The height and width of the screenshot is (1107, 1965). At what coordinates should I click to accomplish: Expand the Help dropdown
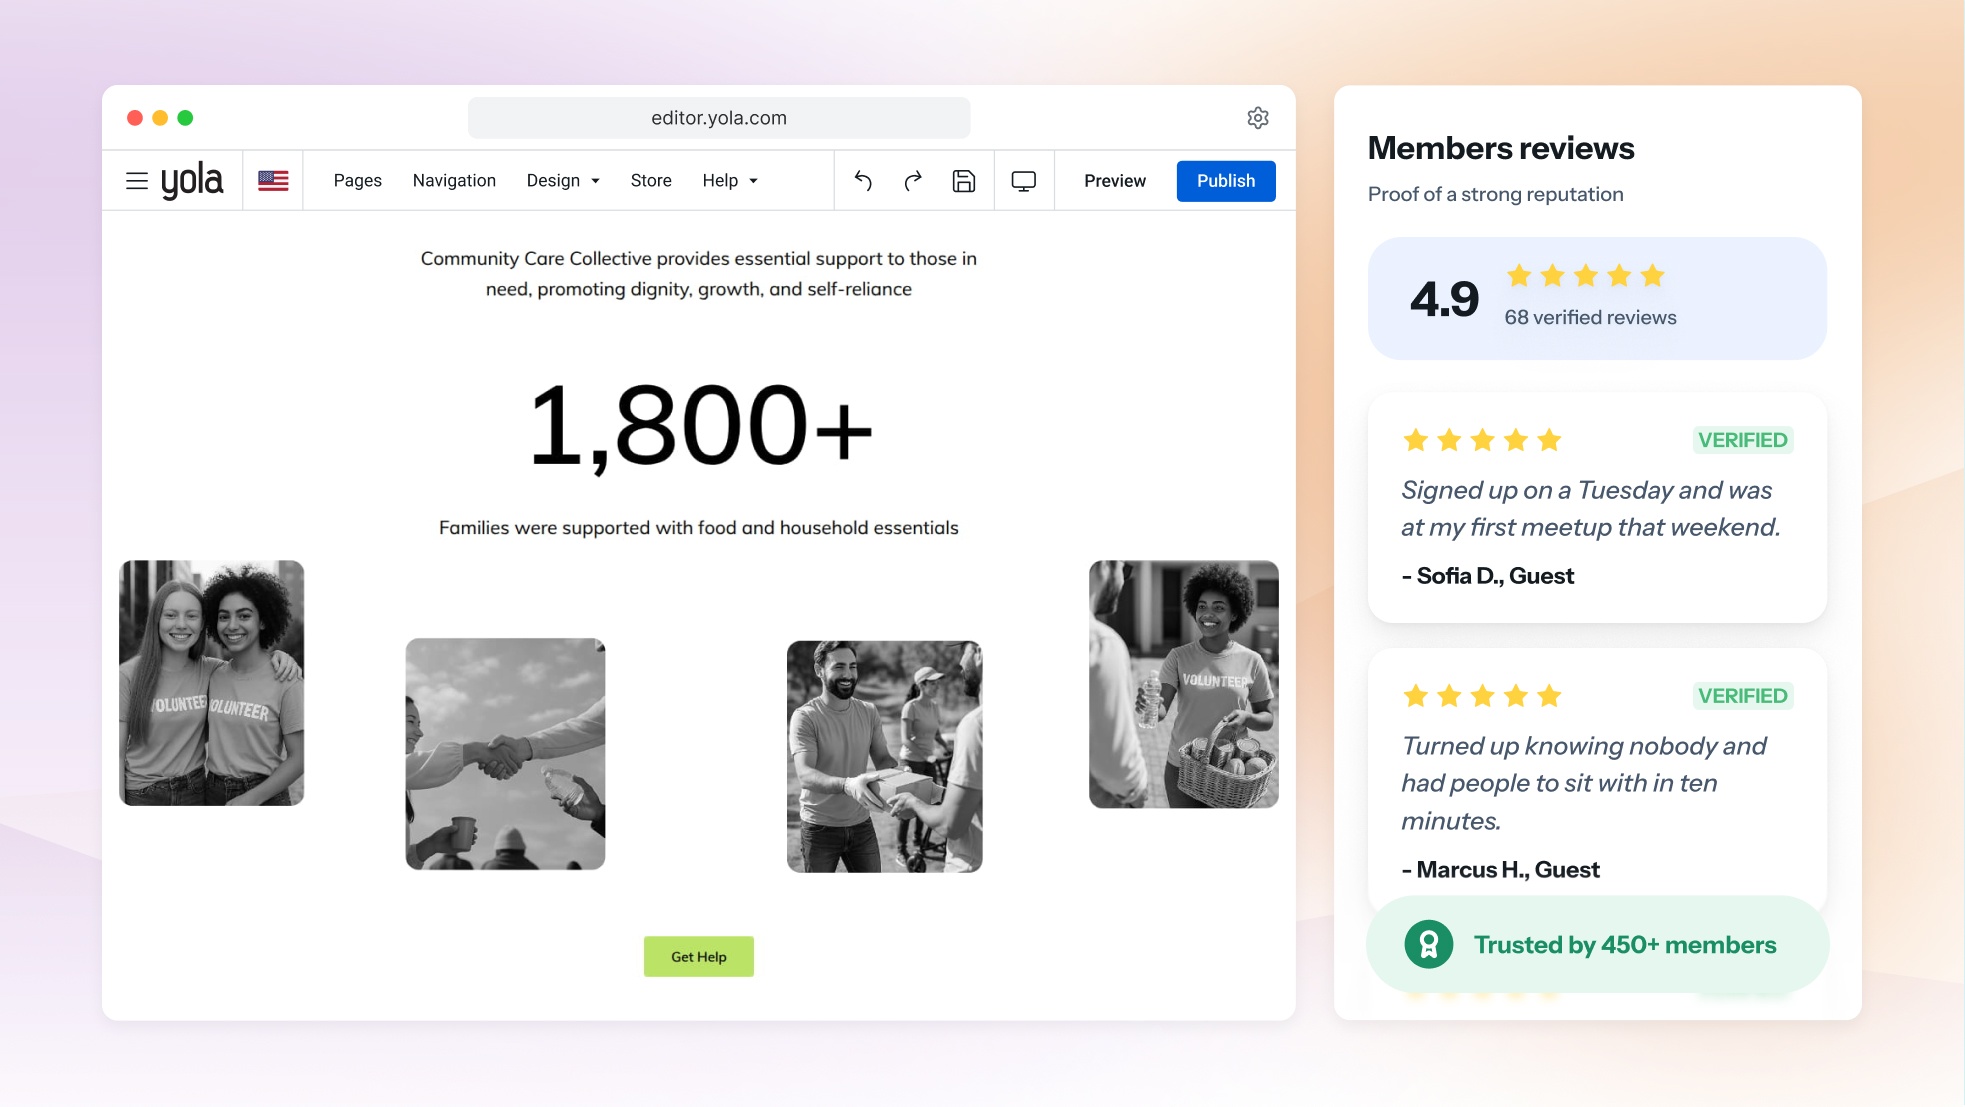point(730,181)
